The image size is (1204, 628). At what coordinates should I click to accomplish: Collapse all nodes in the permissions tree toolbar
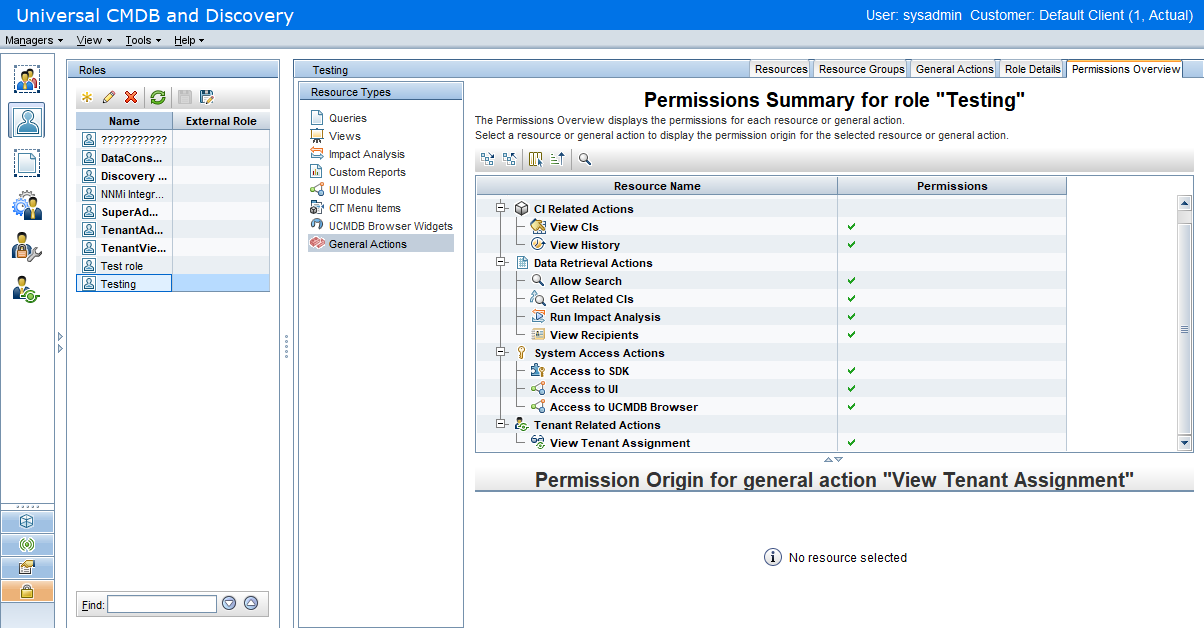point(509,158)
